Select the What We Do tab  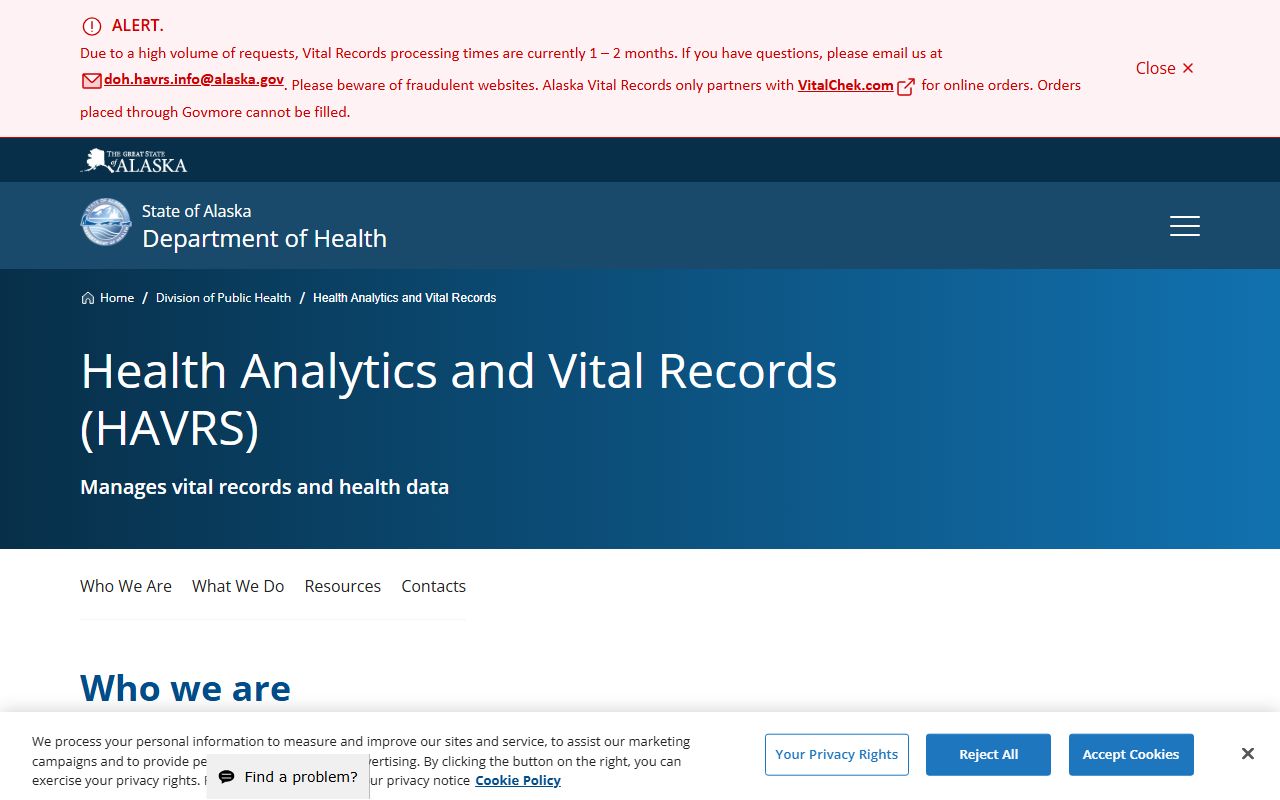[238, 586]
